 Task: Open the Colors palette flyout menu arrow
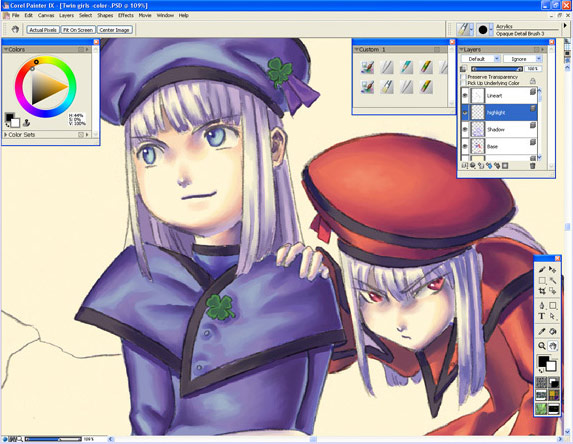tap(87, 49)
